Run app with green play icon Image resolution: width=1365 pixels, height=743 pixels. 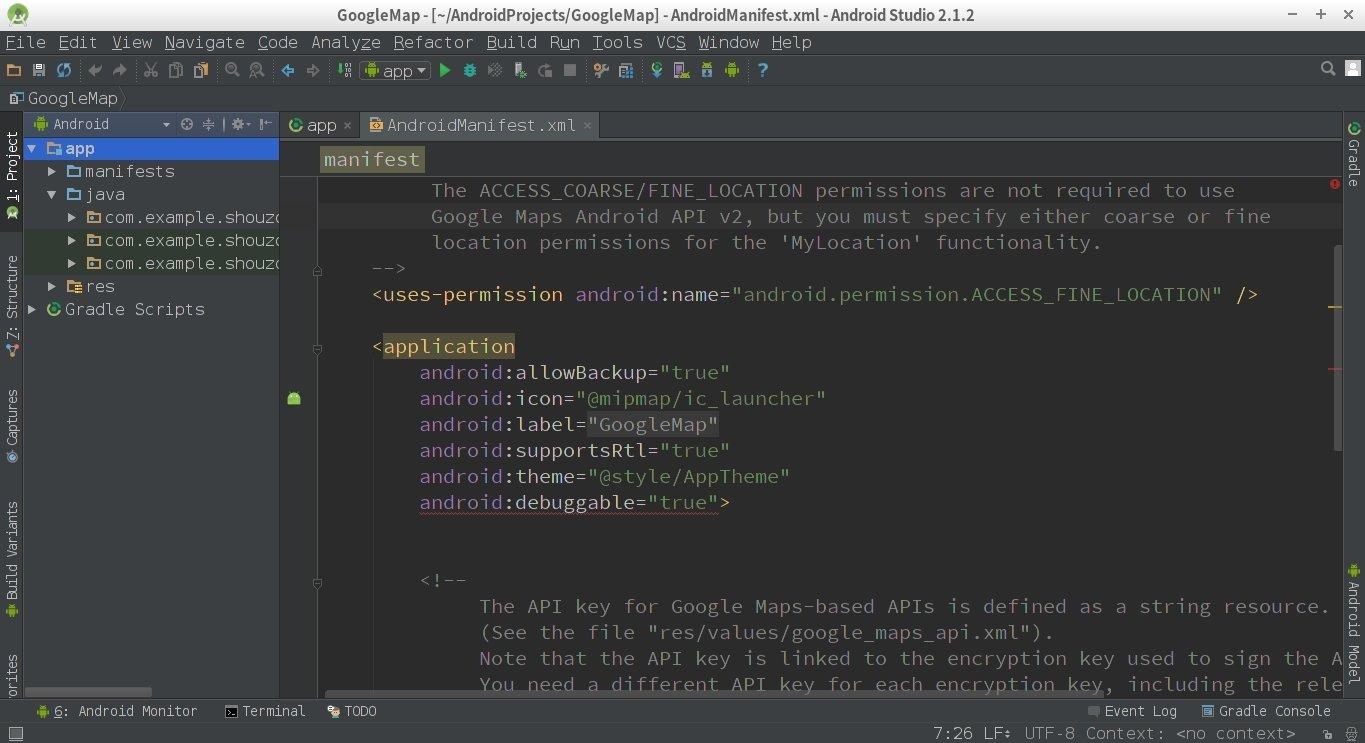tap(445, 70)
